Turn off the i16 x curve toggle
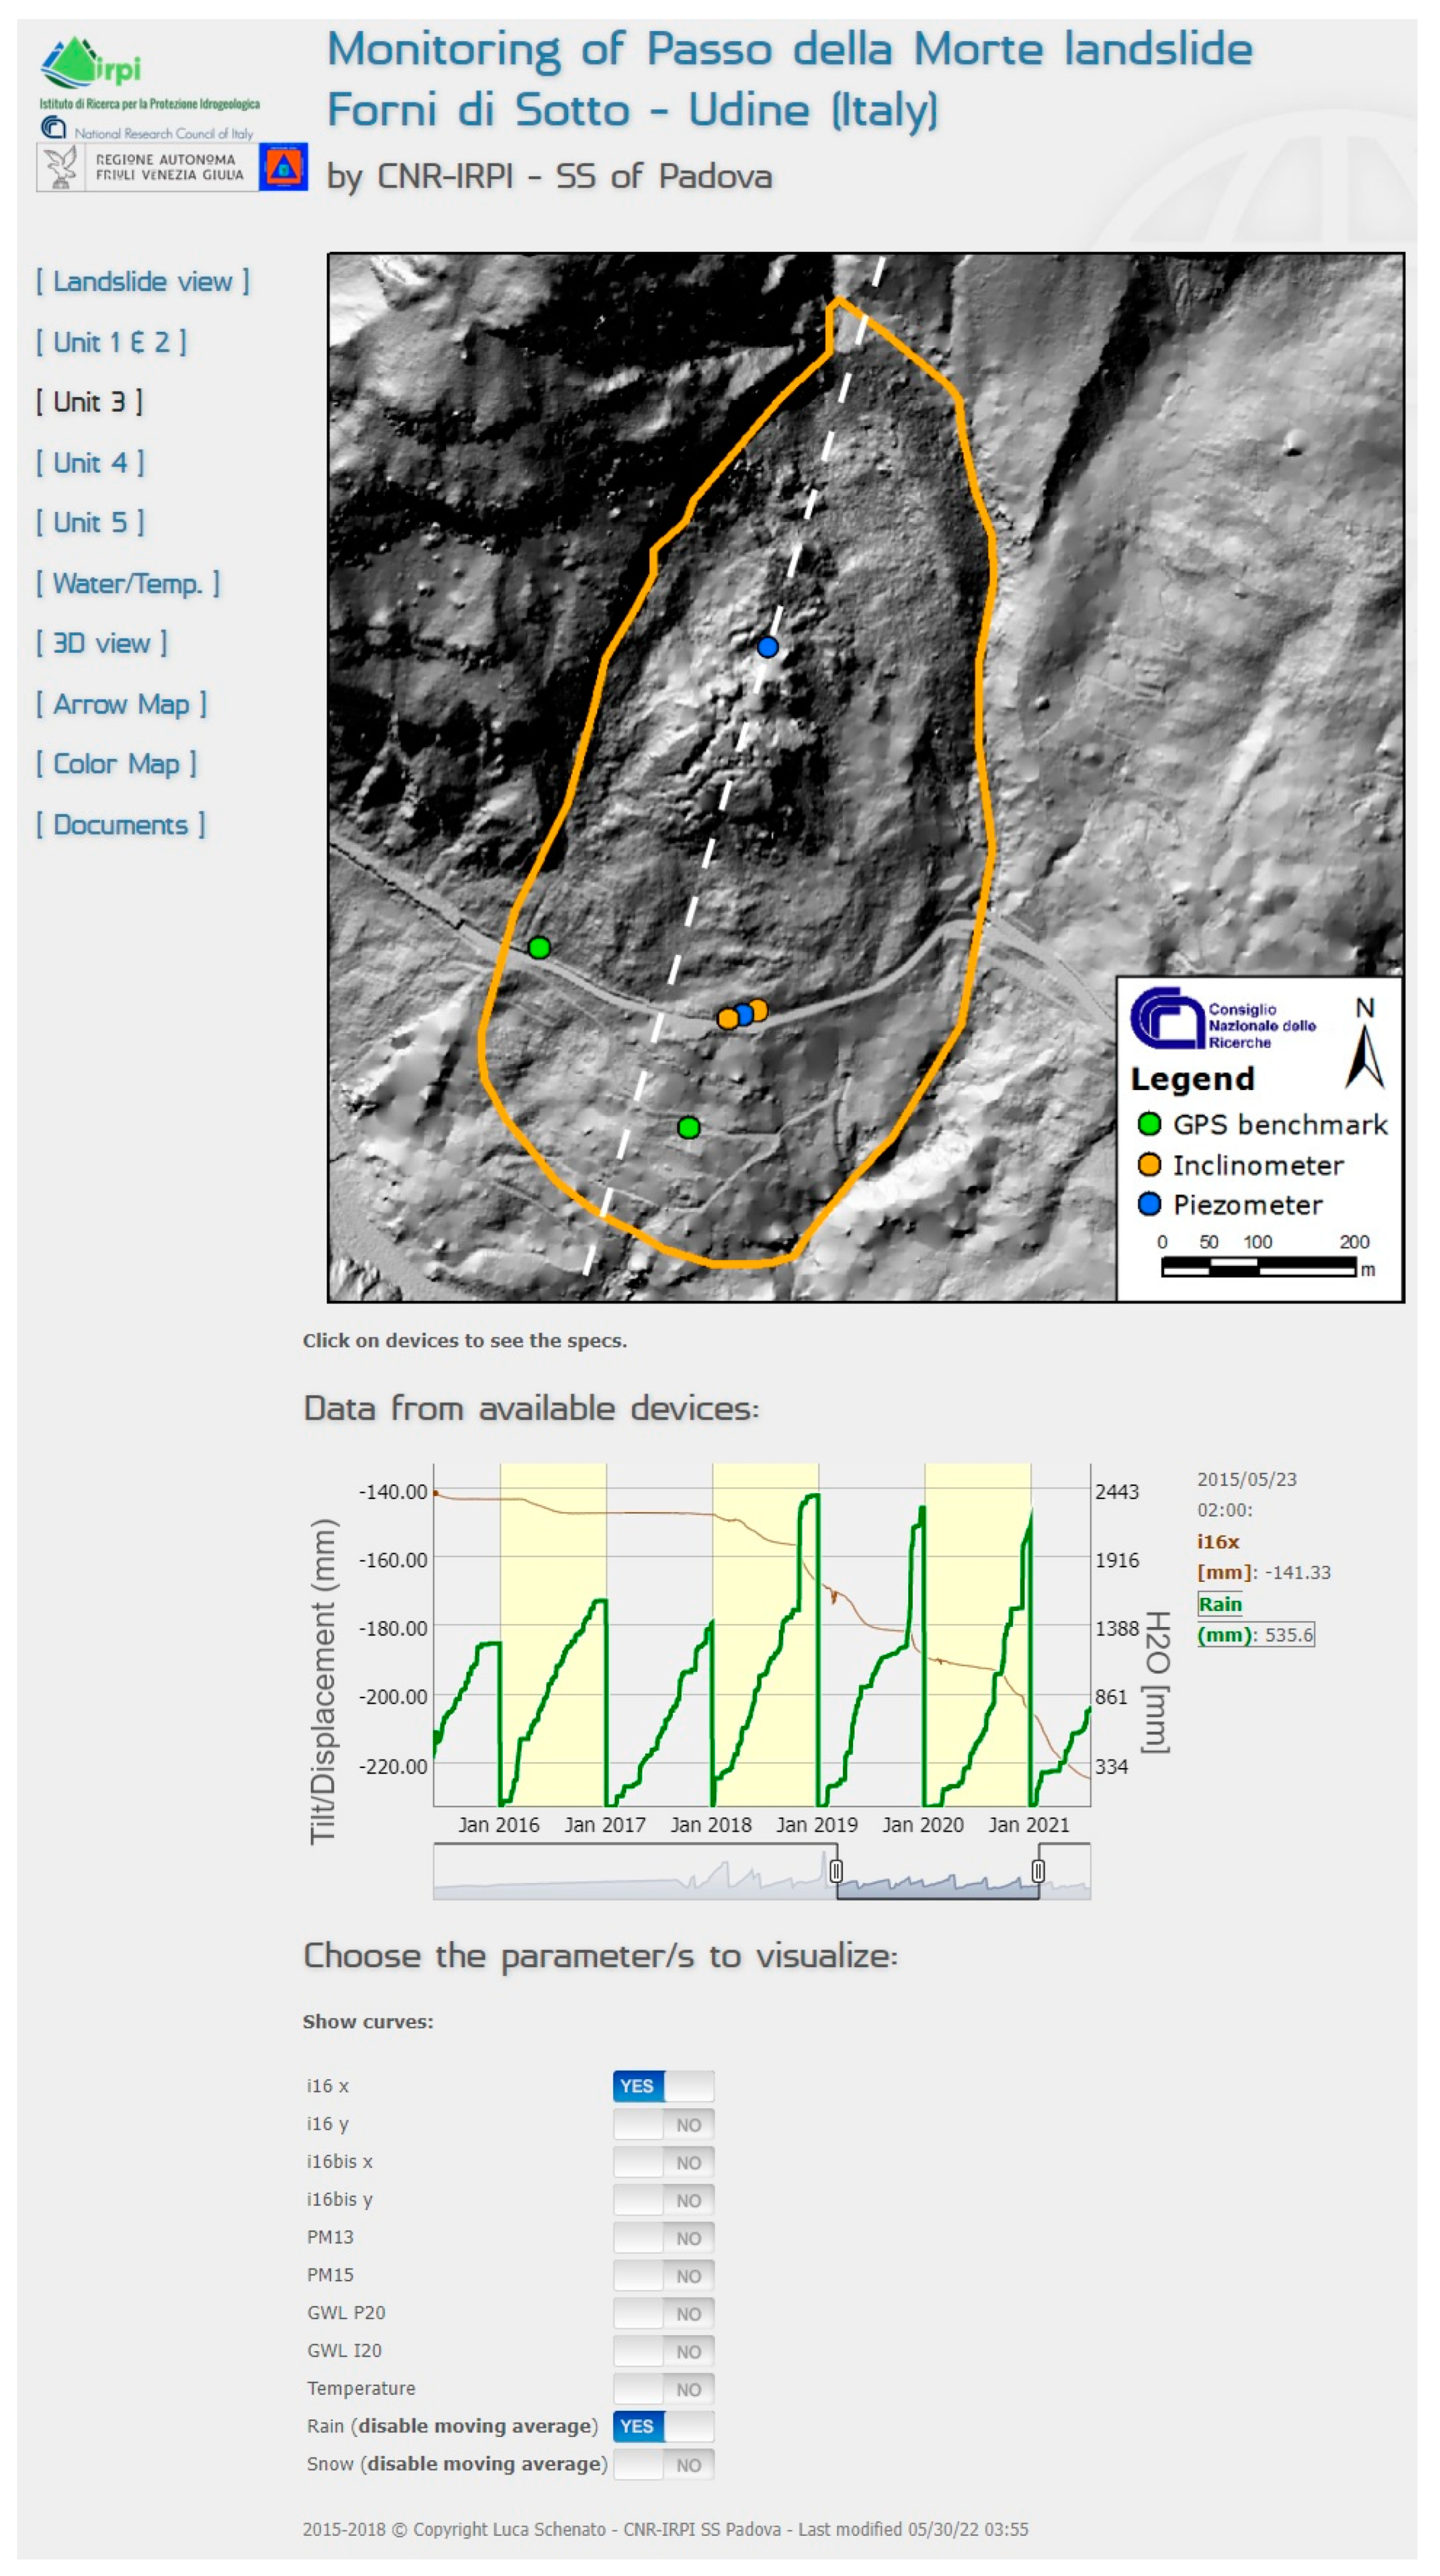The image size is (1440, 2576). [x=663, y=2085]
